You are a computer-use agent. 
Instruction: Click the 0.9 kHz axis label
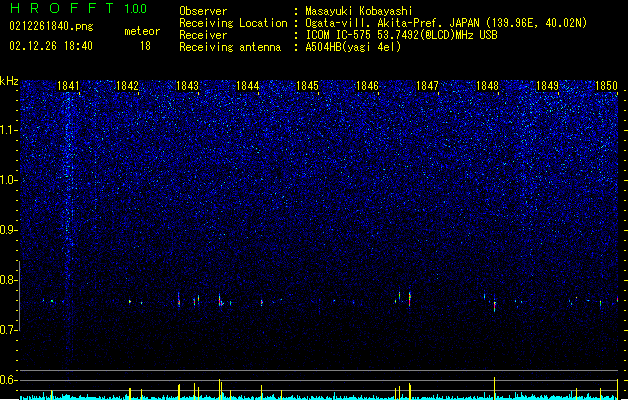point(8,230)
